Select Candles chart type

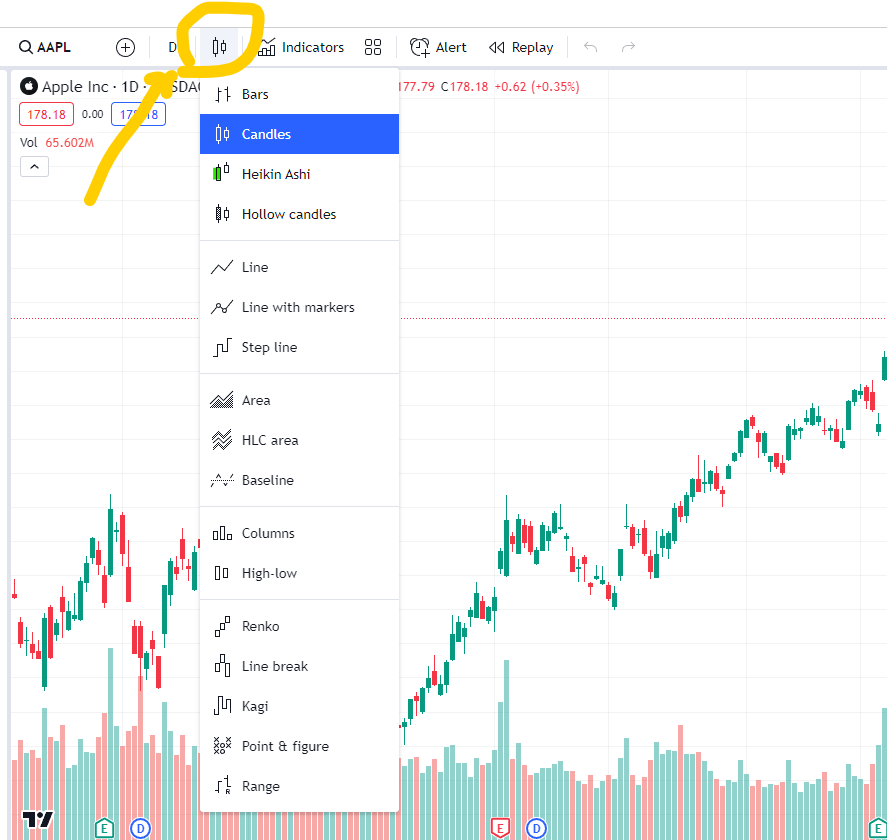click(299, 134)
